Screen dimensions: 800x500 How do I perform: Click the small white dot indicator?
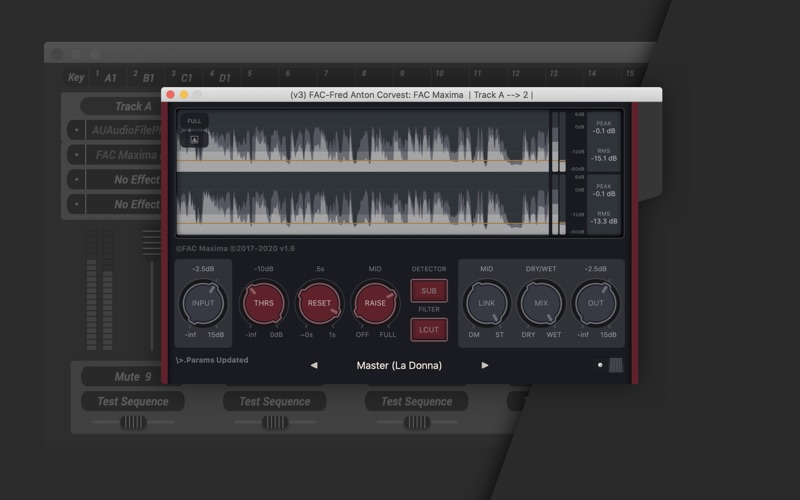(x=600, y=365)
